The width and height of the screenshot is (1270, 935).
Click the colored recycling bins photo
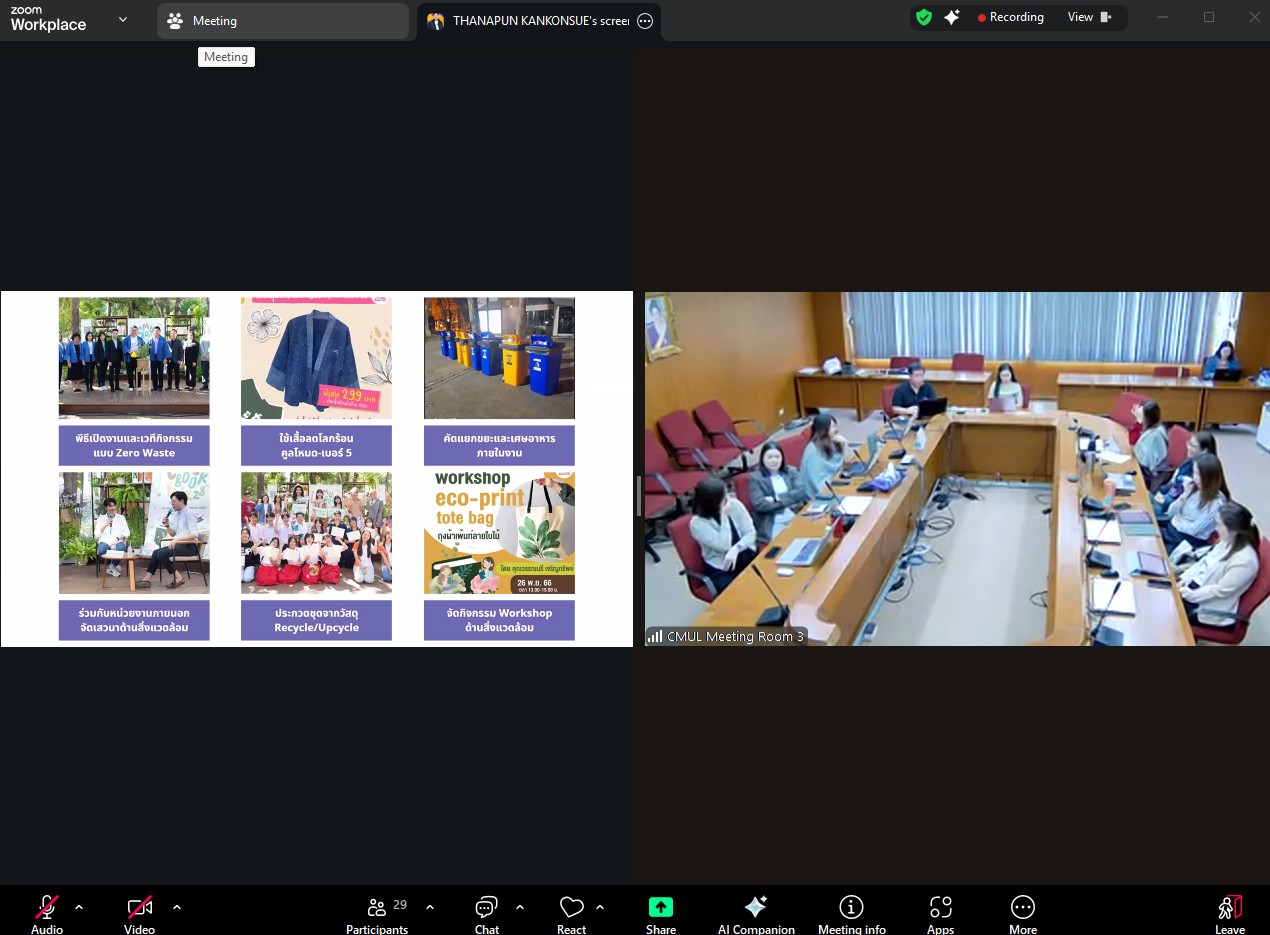coord(499,357)
